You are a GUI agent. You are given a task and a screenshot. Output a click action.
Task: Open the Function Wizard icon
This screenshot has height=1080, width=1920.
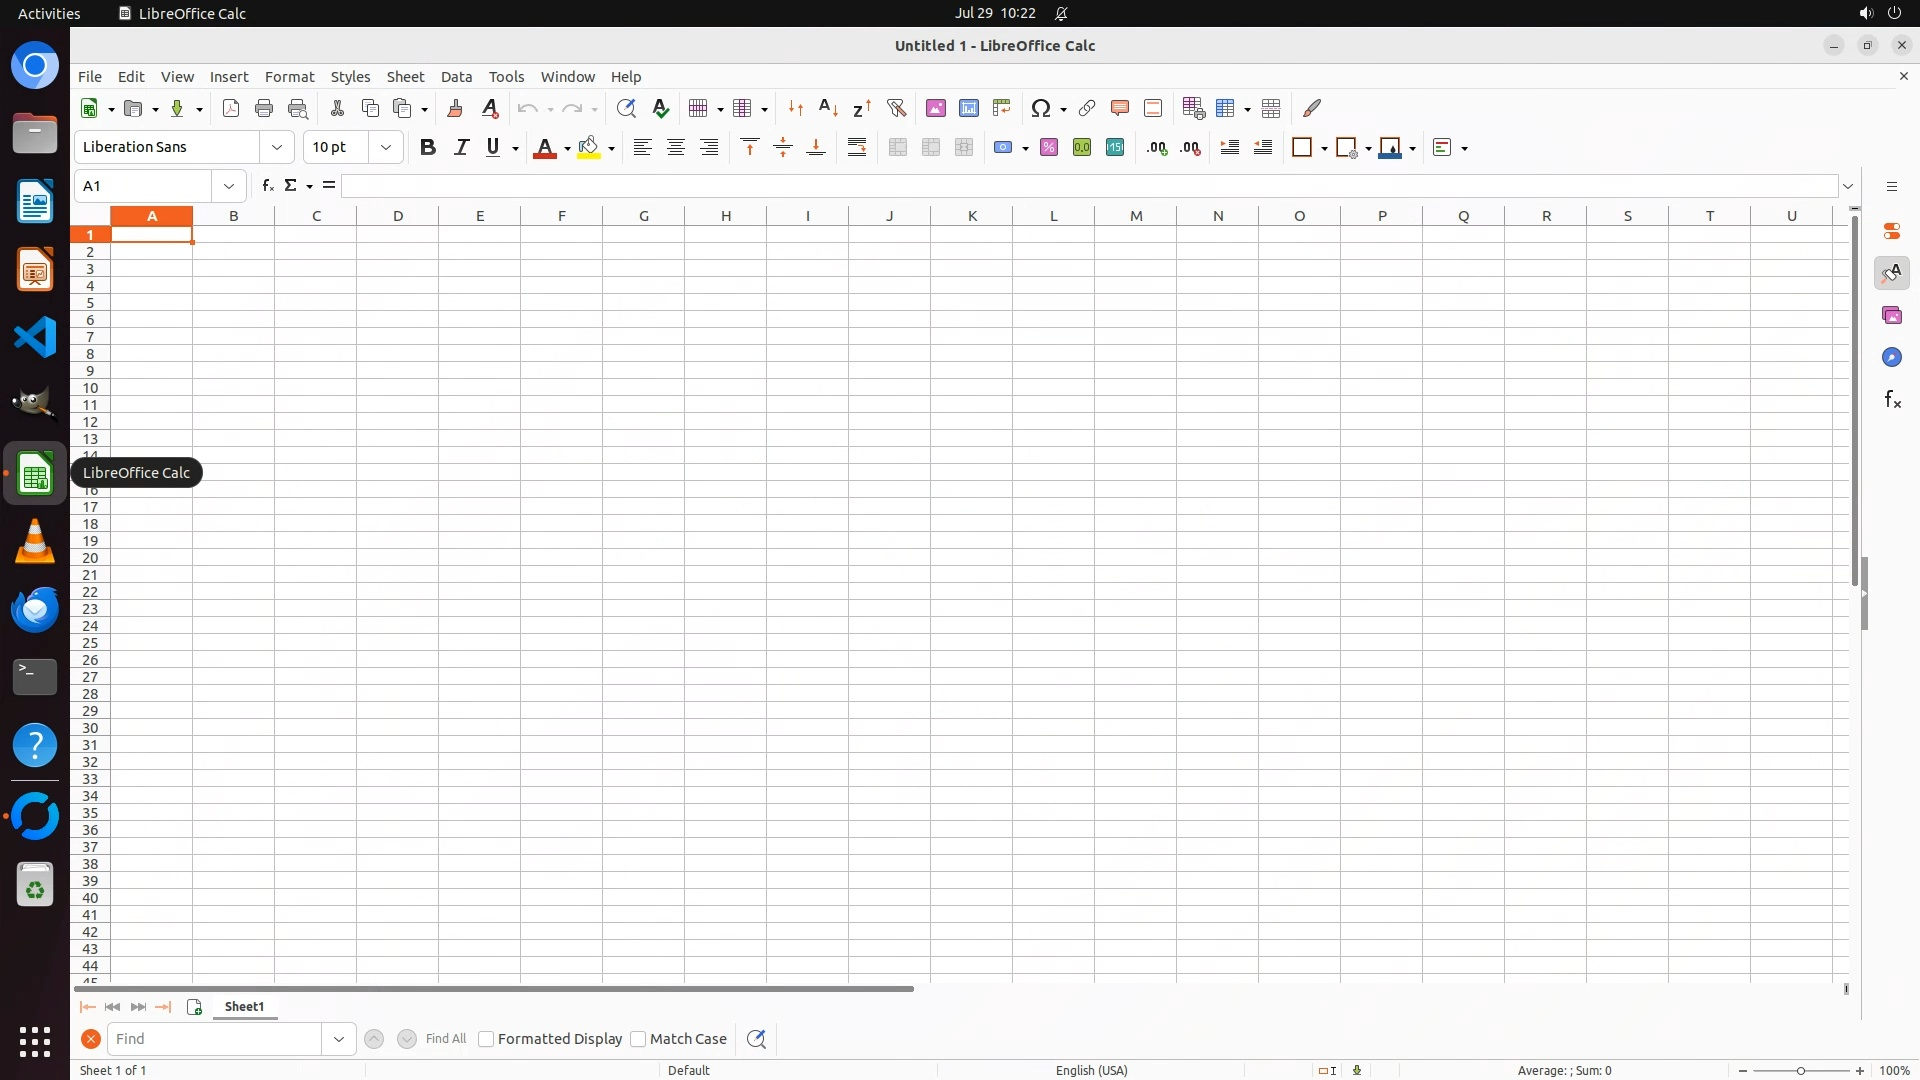[x=267, y=186]
